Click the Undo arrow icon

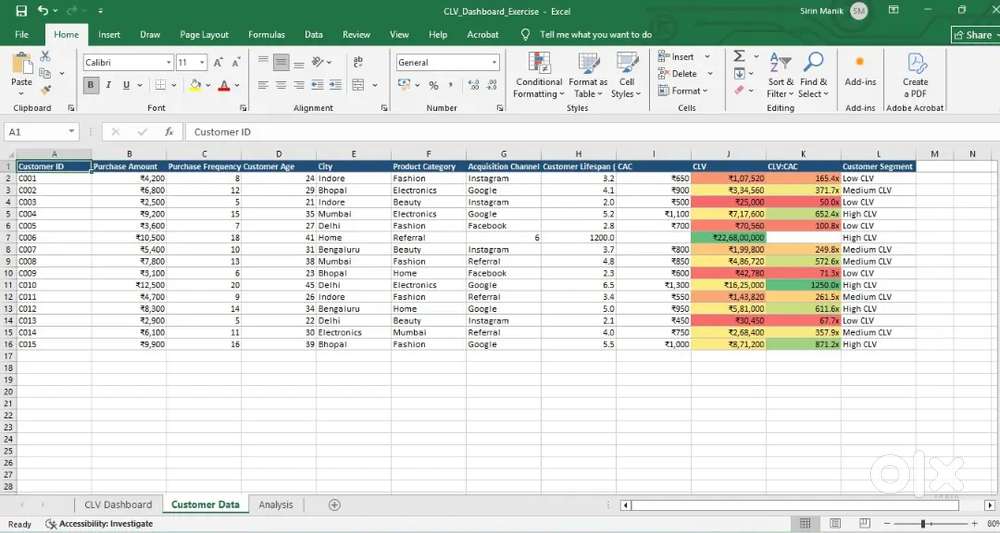(x=43, y=10)
